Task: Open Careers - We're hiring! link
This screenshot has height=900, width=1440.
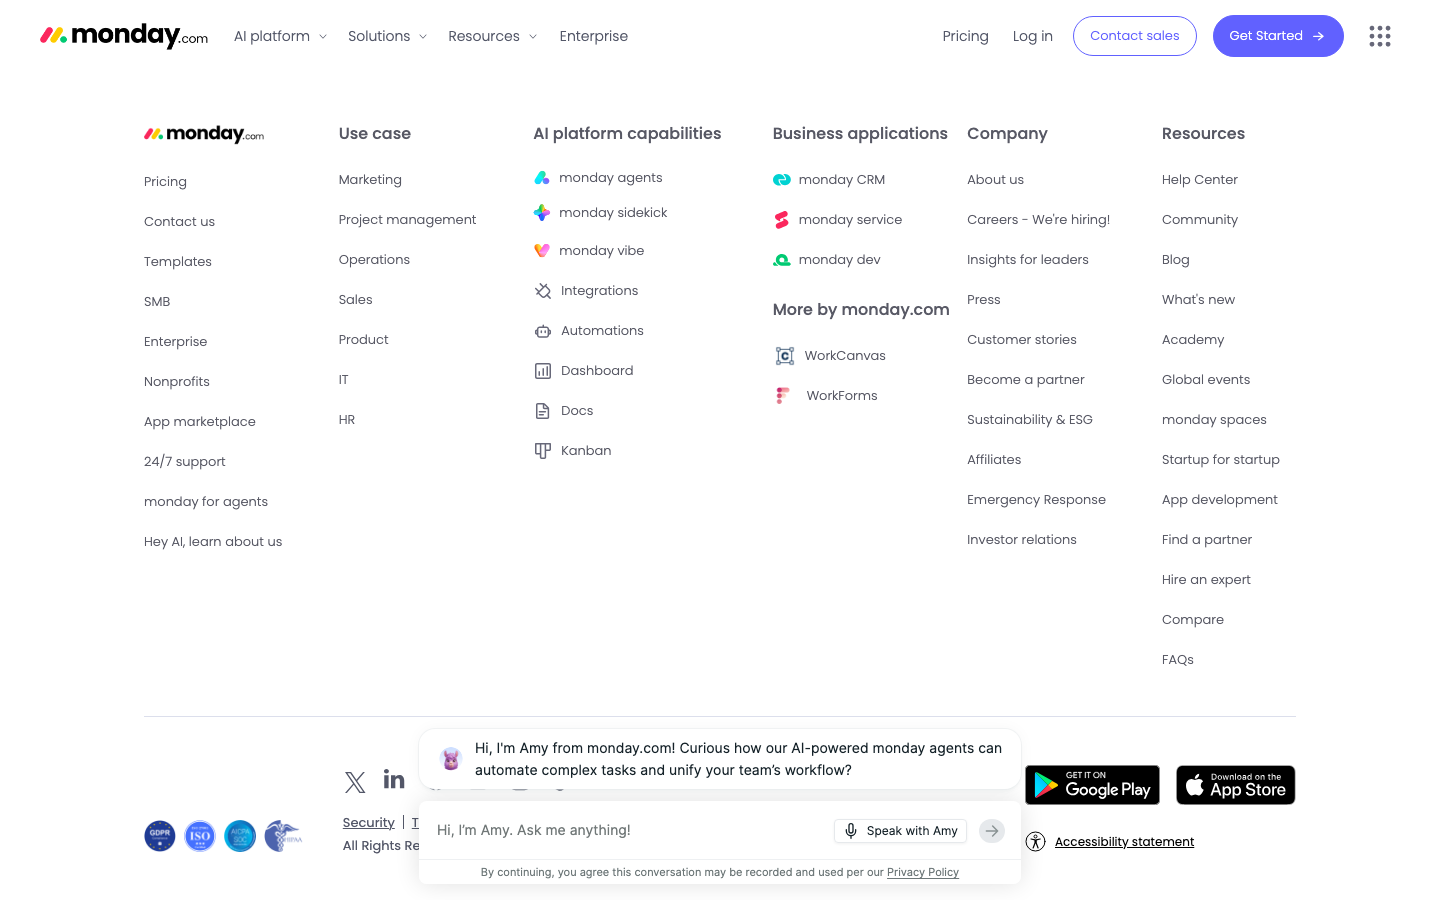Action: tap(1038, 220)
